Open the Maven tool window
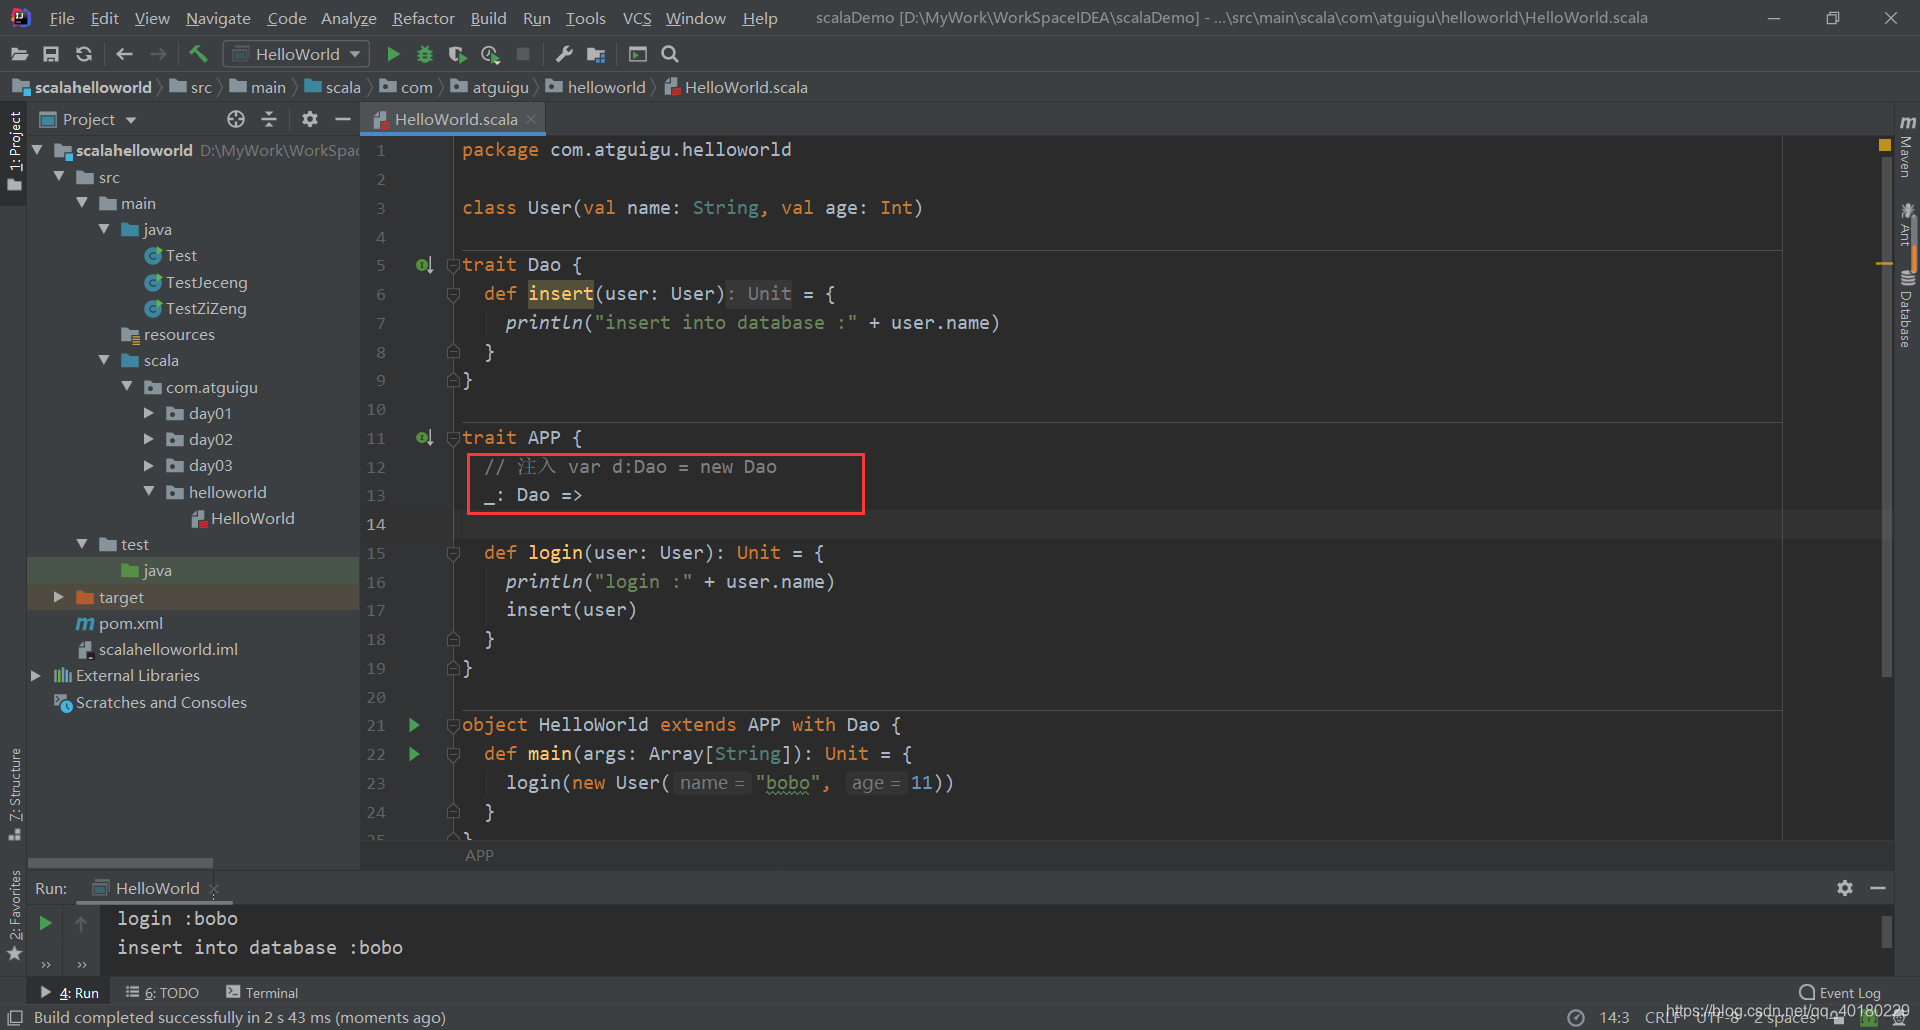The width and height of the screenshot is (1920, 1030). tap(1907, 146)
